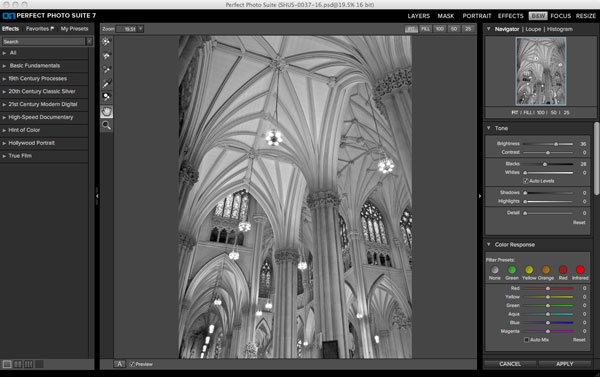Click the Apply button
The image size is (600, 377).
(x=565, y=364)
